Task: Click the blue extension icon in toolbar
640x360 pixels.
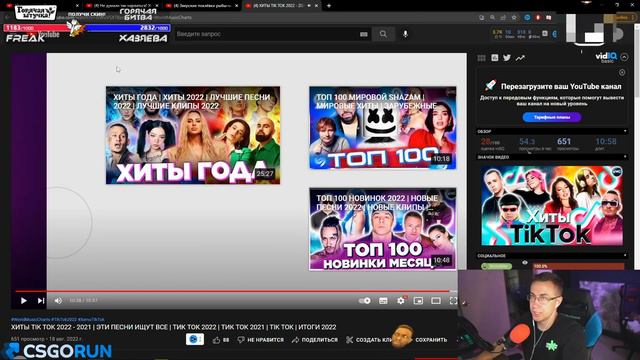Action: [527, 18]
